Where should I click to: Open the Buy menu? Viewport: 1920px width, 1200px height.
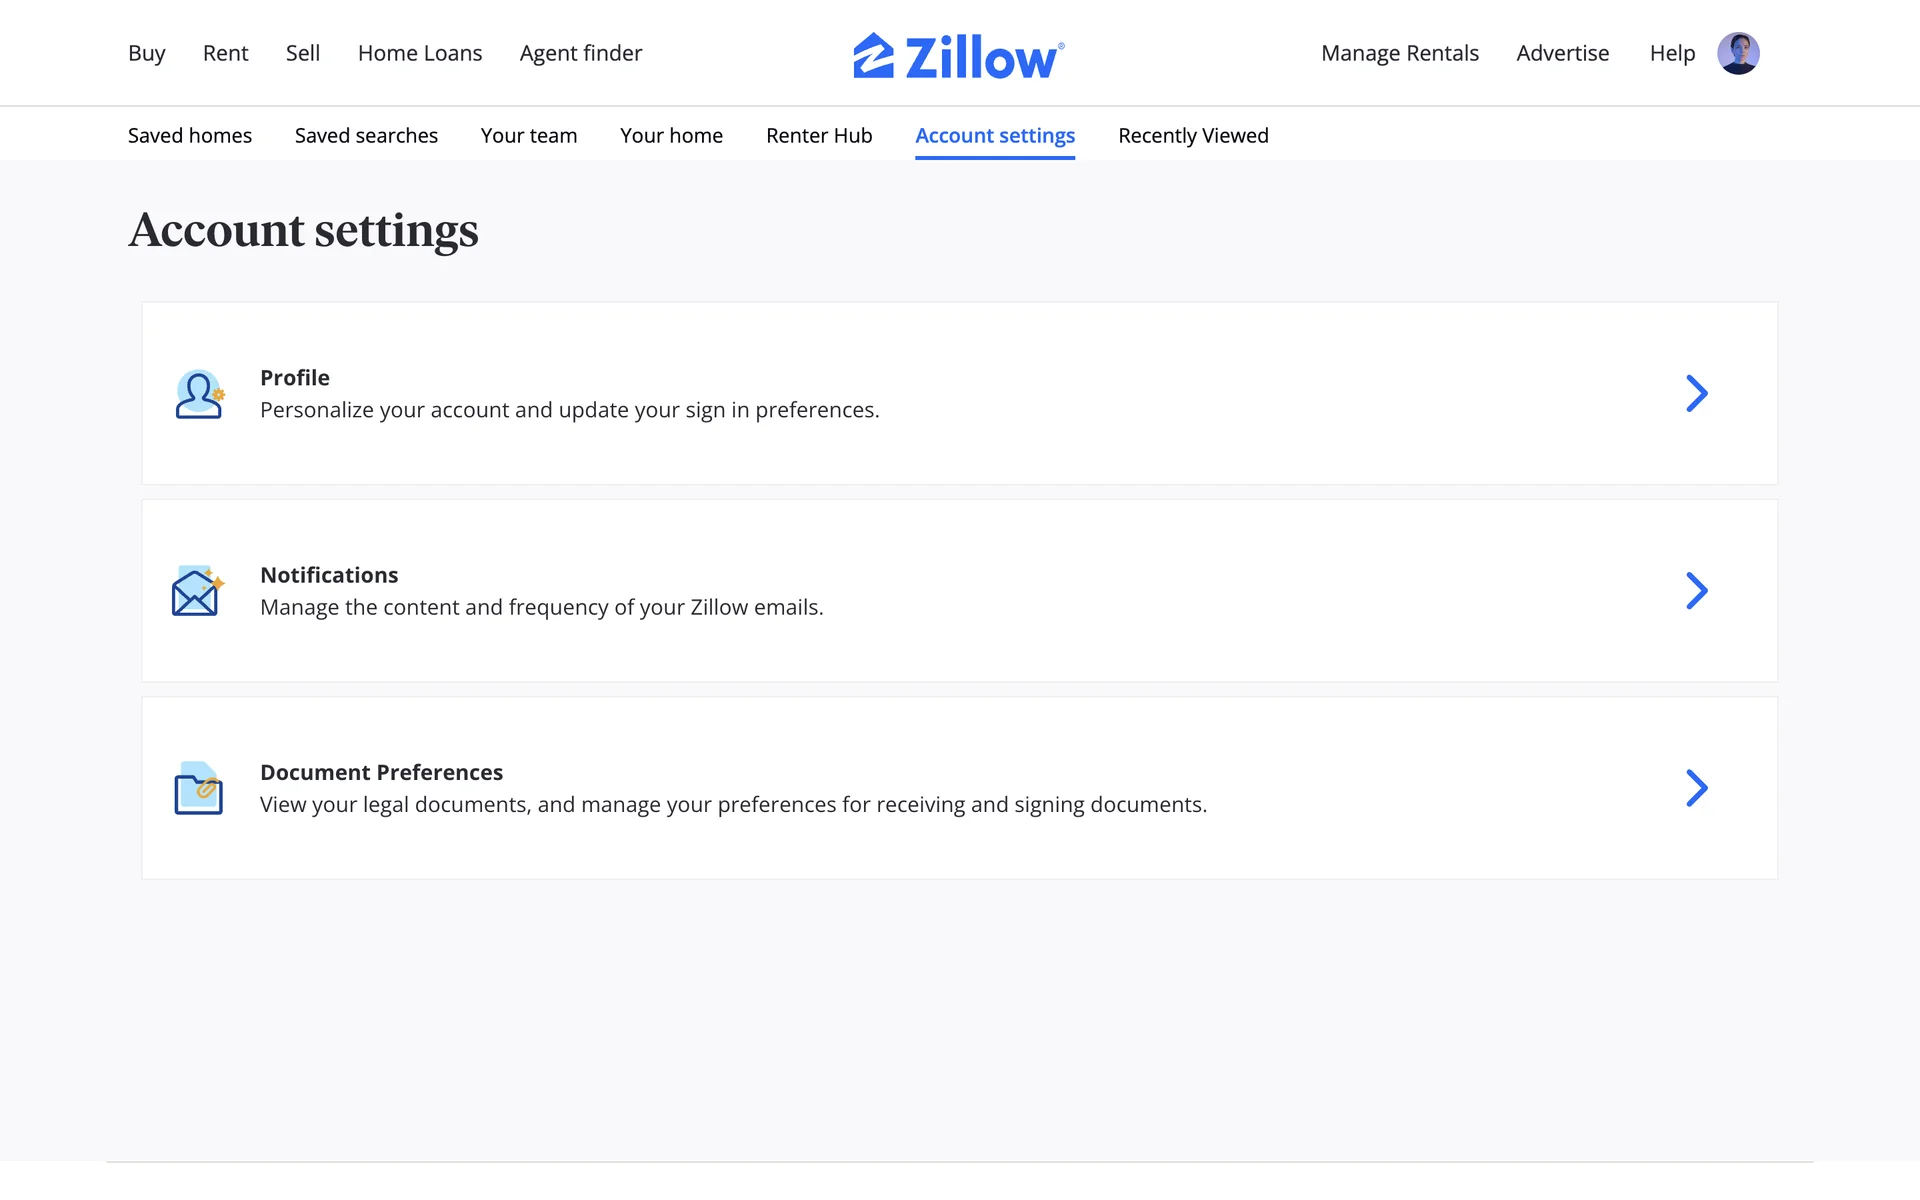tap(146, 54)
